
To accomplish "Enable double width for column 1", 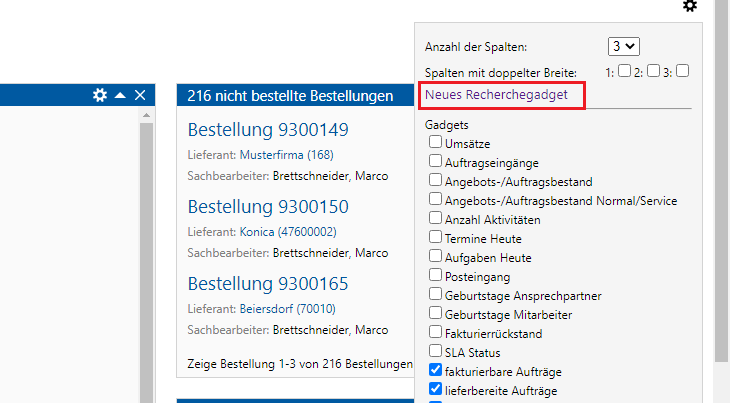I will point(624,72).
